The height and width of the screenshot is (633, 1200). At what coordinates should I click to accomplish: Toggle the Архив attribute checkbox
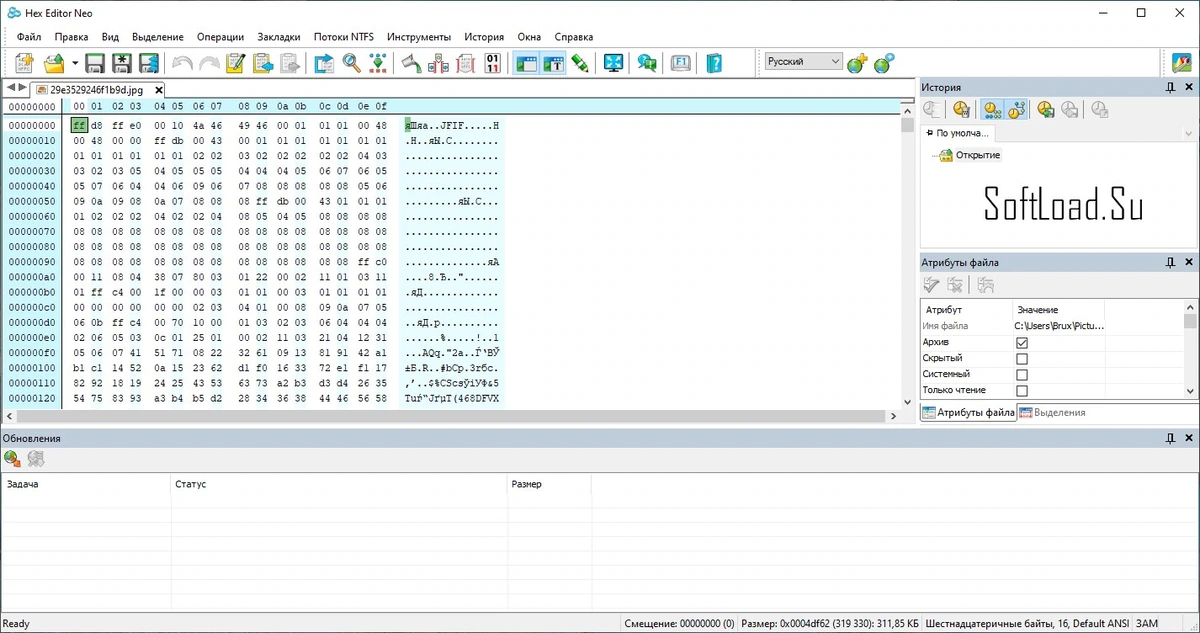tap(1022, 342)
